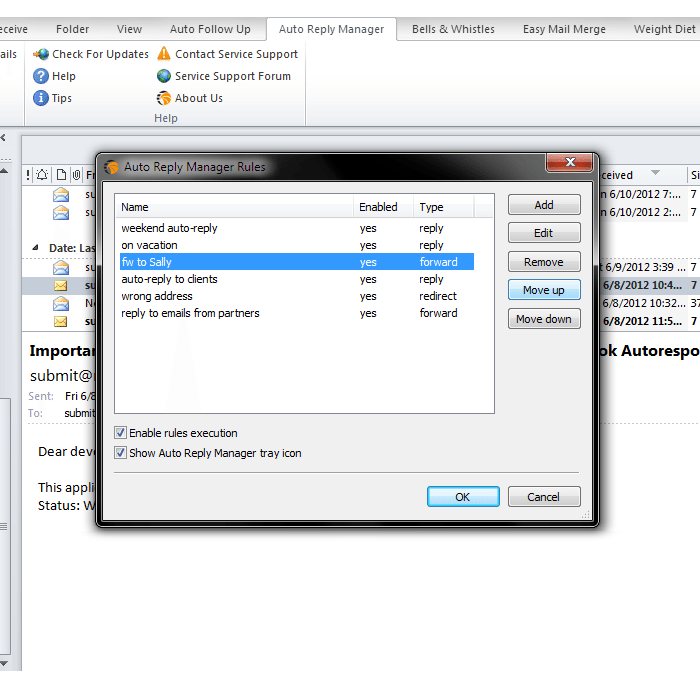The height and width of the screenshot is (700, 700).
Task: Click the reminder bell column header icon
Action: pos(42,175)
